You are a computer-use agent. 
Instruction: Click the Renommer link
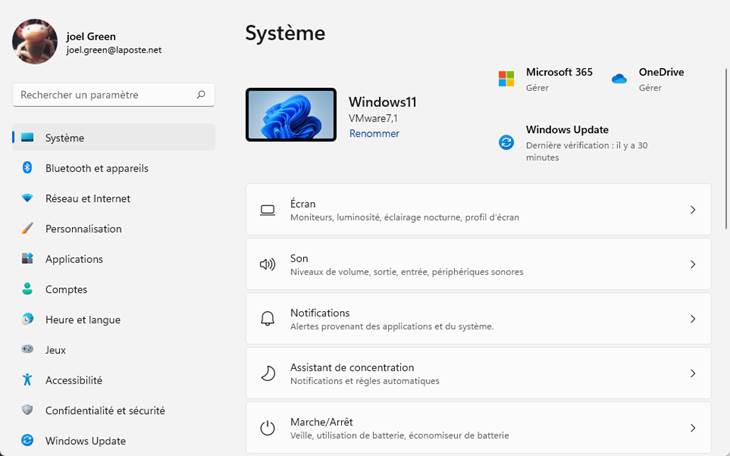pyautogui.click(x=374, y=133)
